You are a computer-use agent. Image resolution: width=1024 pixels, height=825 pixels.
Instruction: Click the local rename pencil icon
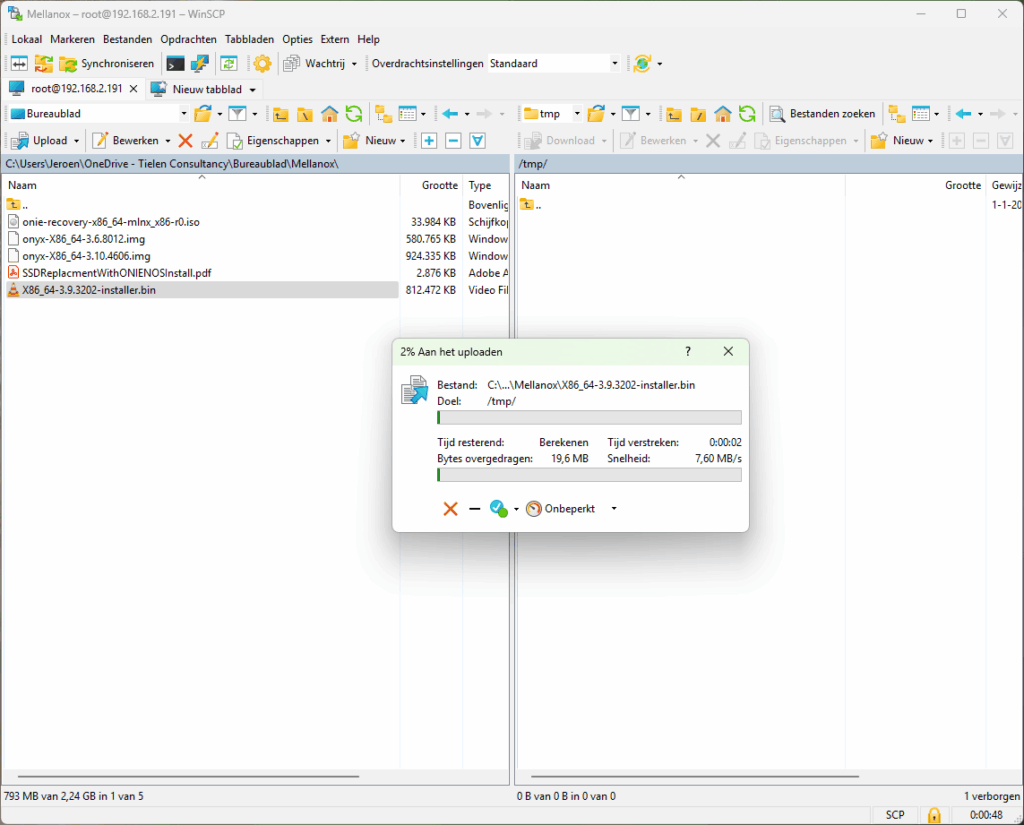[x=210, y=140]
